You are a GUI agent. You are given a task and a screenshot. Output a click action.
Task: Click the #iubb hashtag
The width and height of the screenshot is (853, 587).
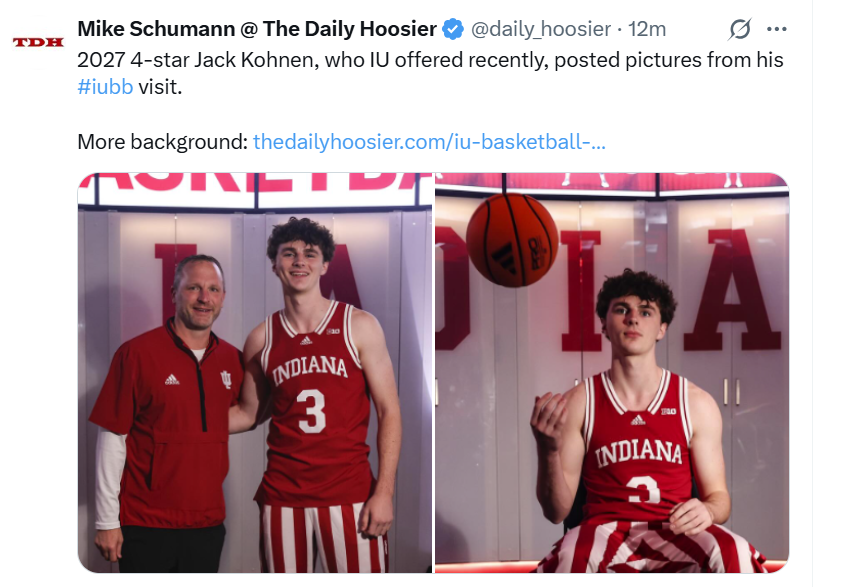point(105,86)
